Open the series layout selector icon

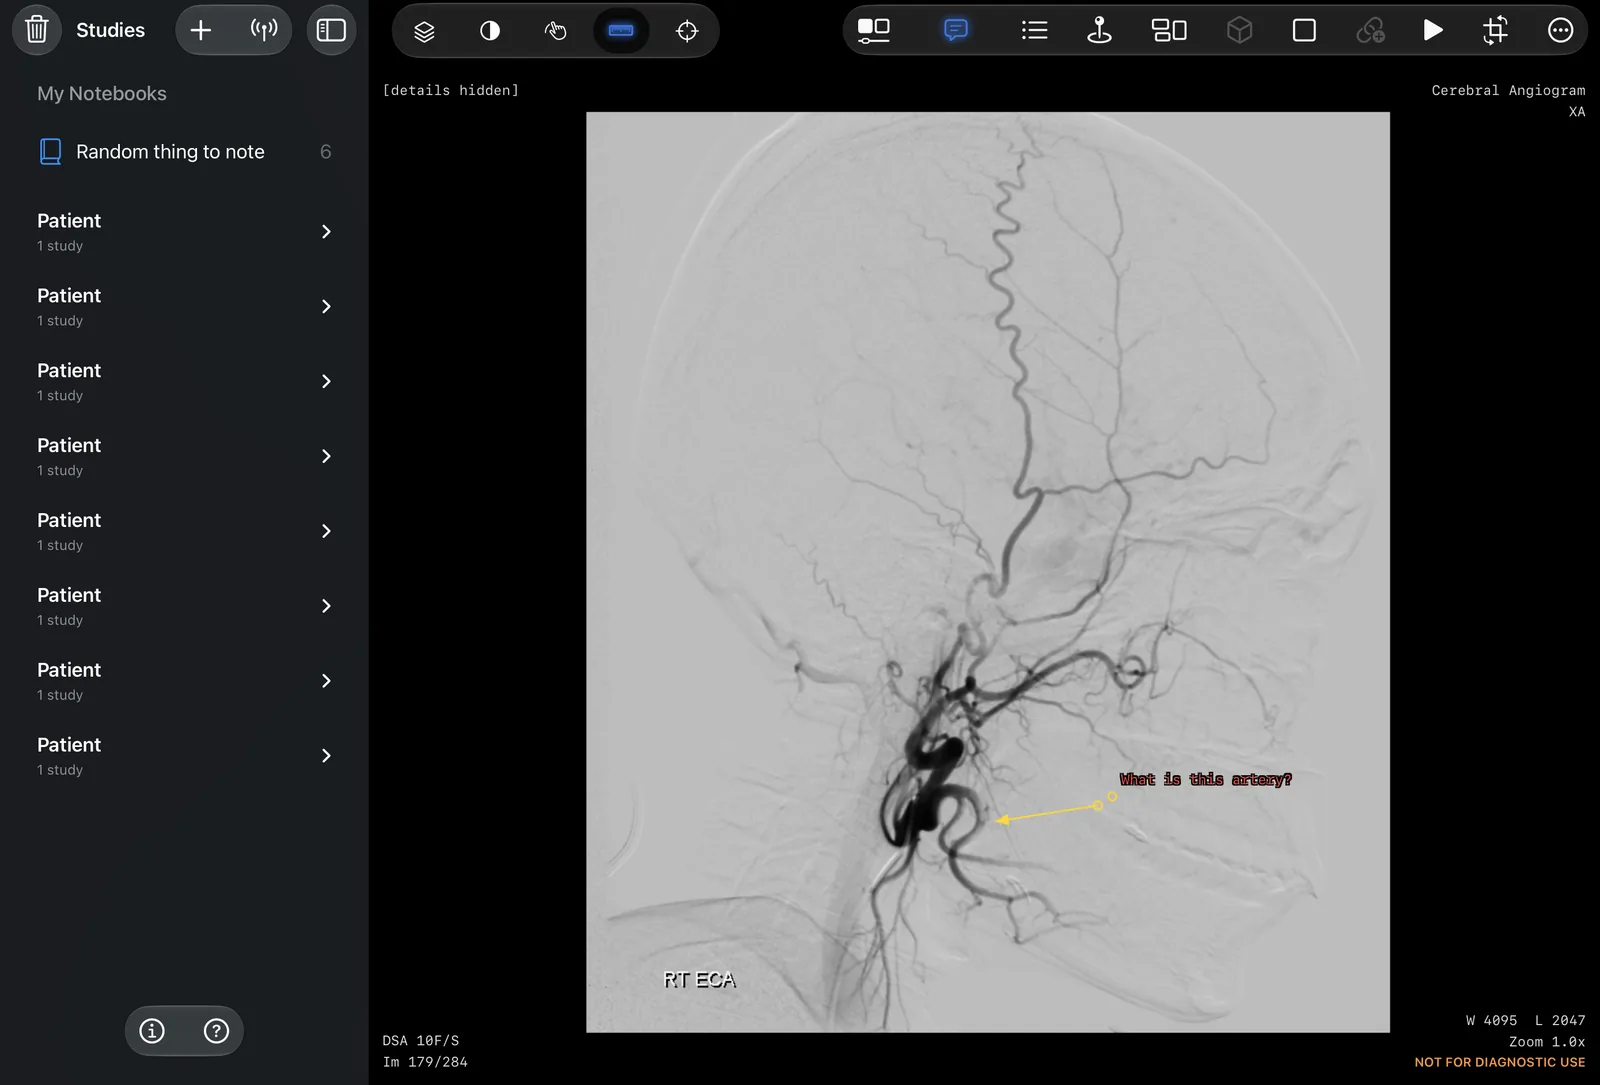click(874, 31)
